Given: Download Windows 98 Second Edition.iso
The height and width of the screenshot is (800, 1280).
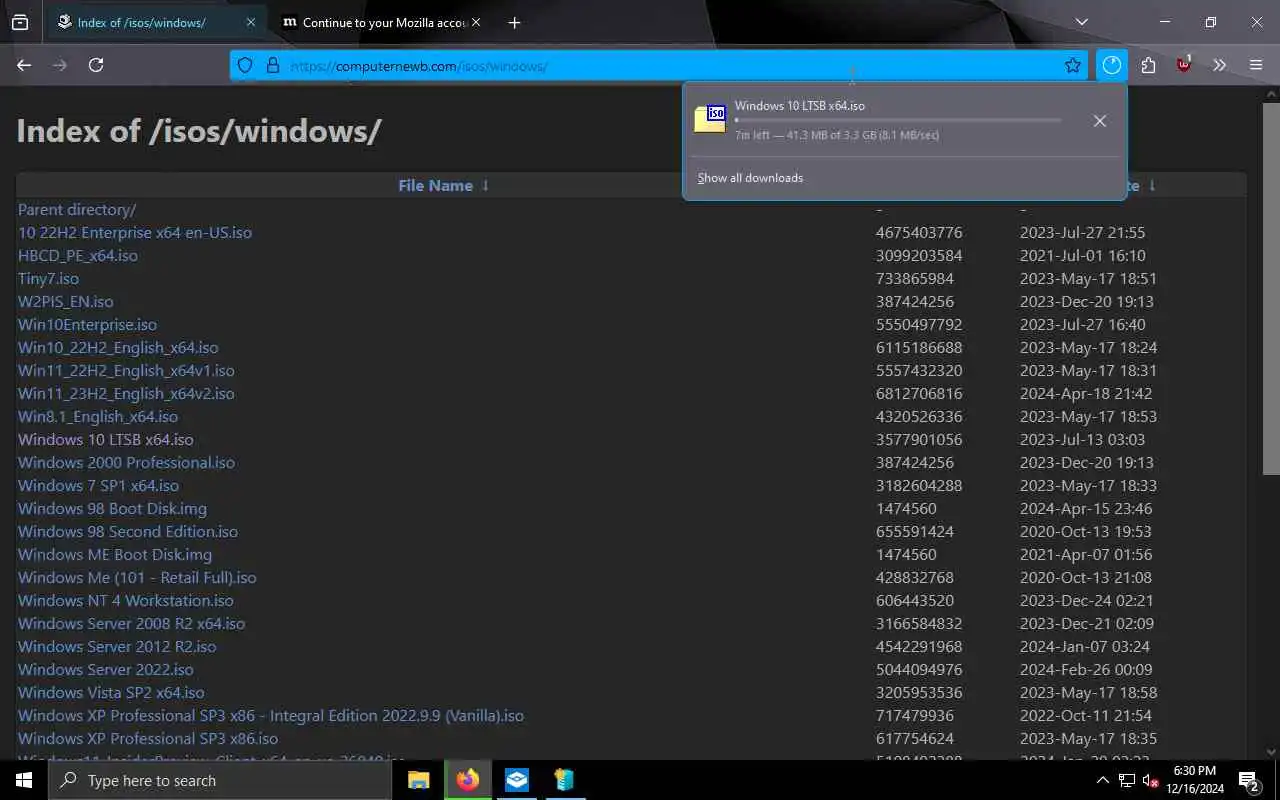Looking at the screenshot, I should (x=128, y=532).
